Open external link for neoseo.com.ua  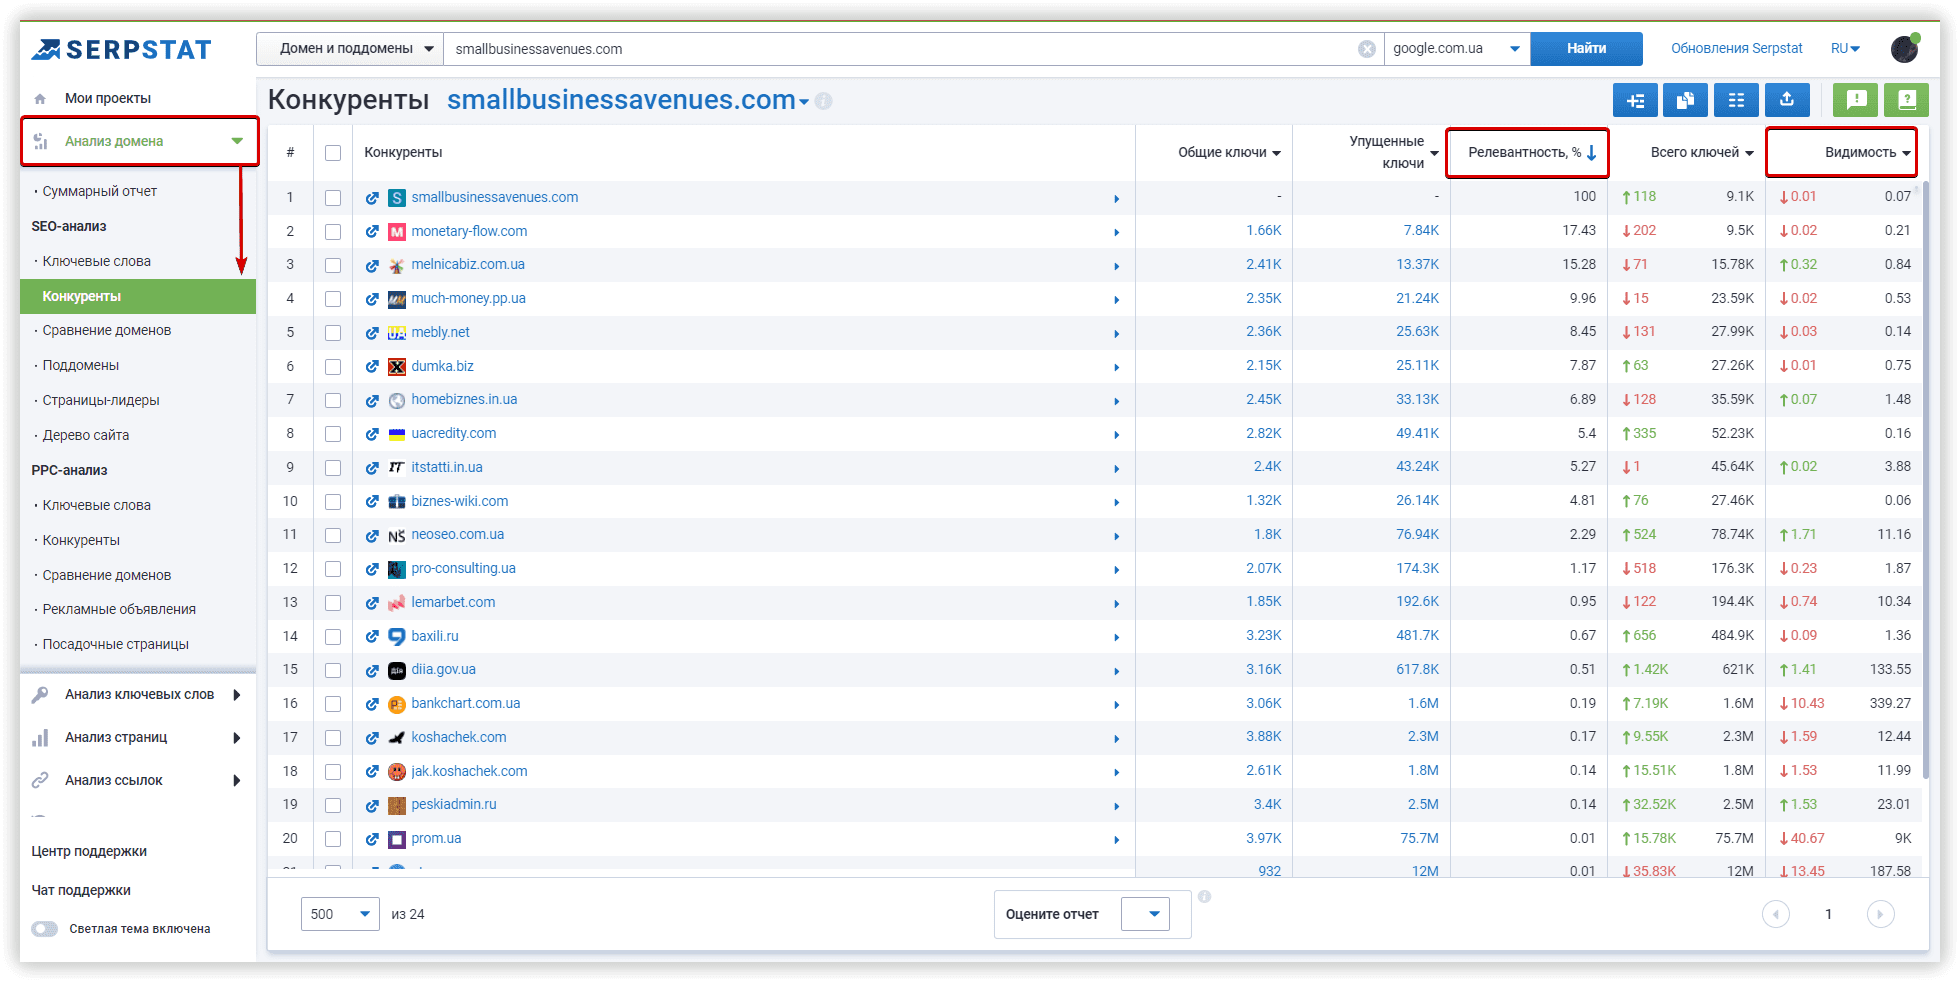372,536
